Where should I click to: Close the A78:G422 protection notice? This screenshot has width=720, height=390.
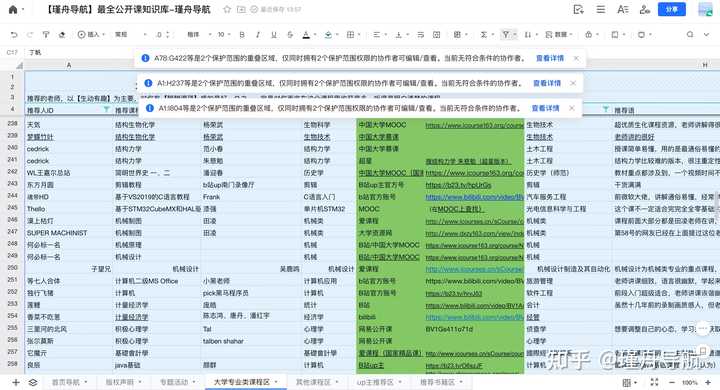(x=576, y=58)
